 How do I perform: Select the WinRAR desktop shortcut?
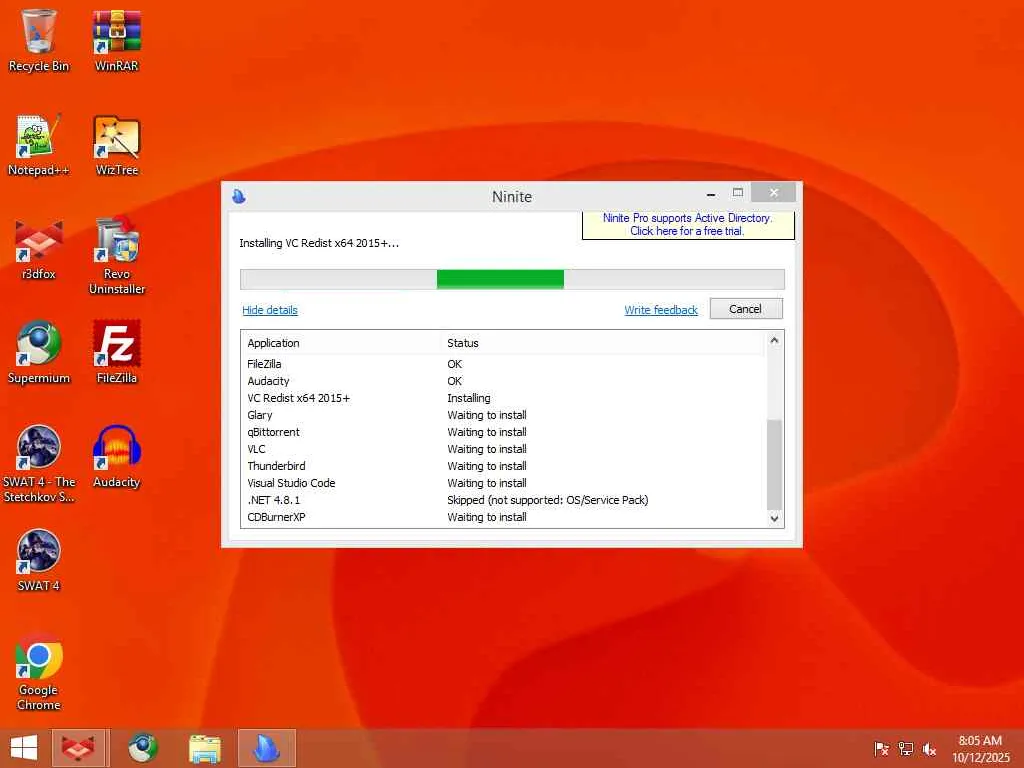pos(116,40)
